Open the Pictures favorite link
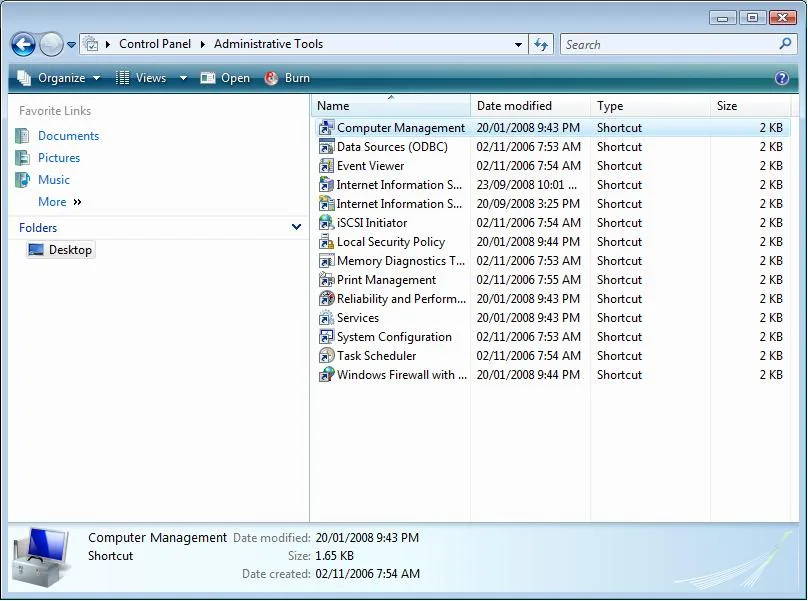 (59, 158)
